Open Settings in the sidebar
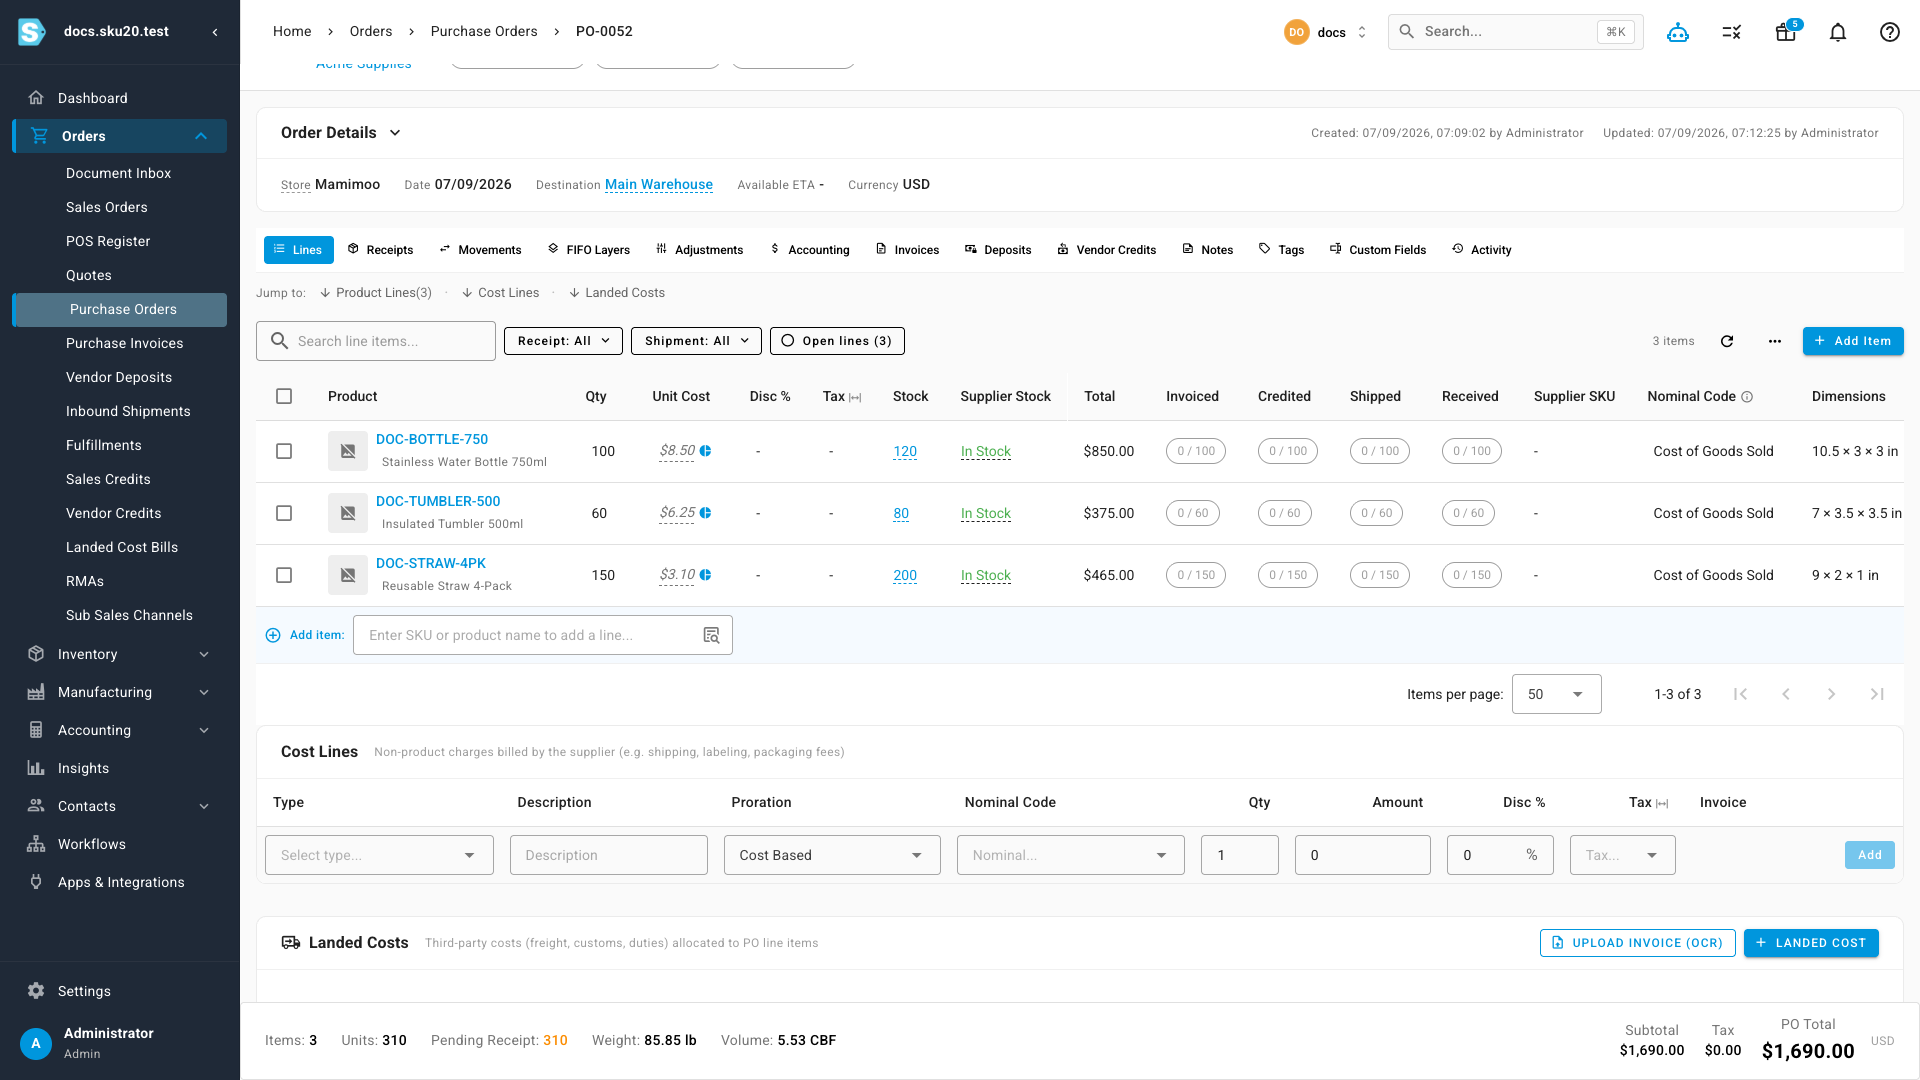 120,991
